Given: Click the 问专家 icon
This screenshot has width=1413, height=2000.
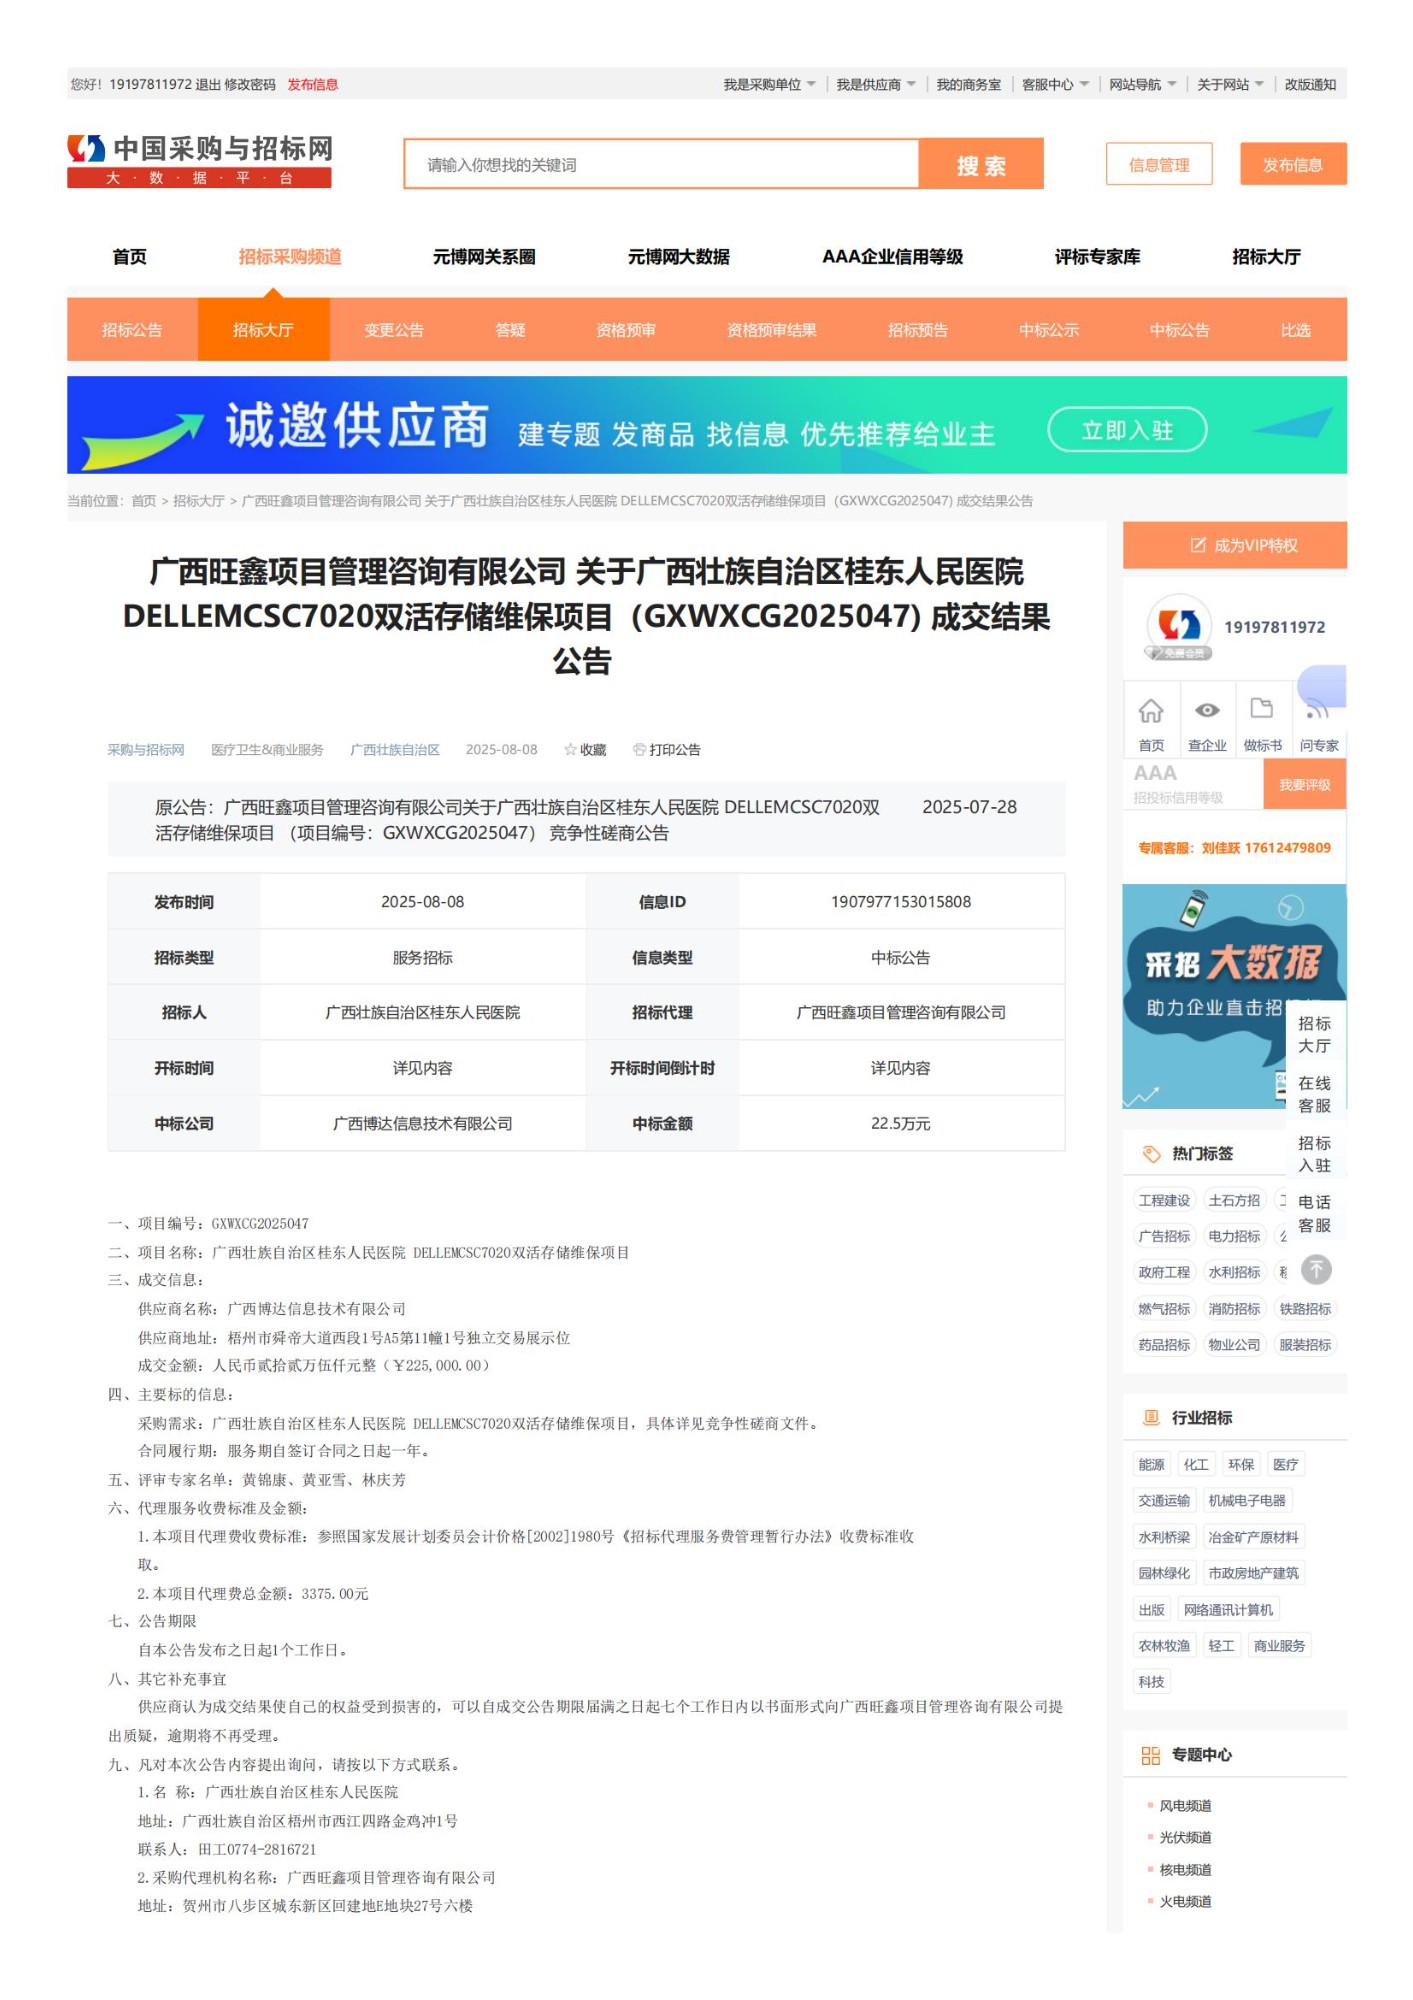Looking at the screenshot, I should pyautogui.click(x=1318, y=709).
